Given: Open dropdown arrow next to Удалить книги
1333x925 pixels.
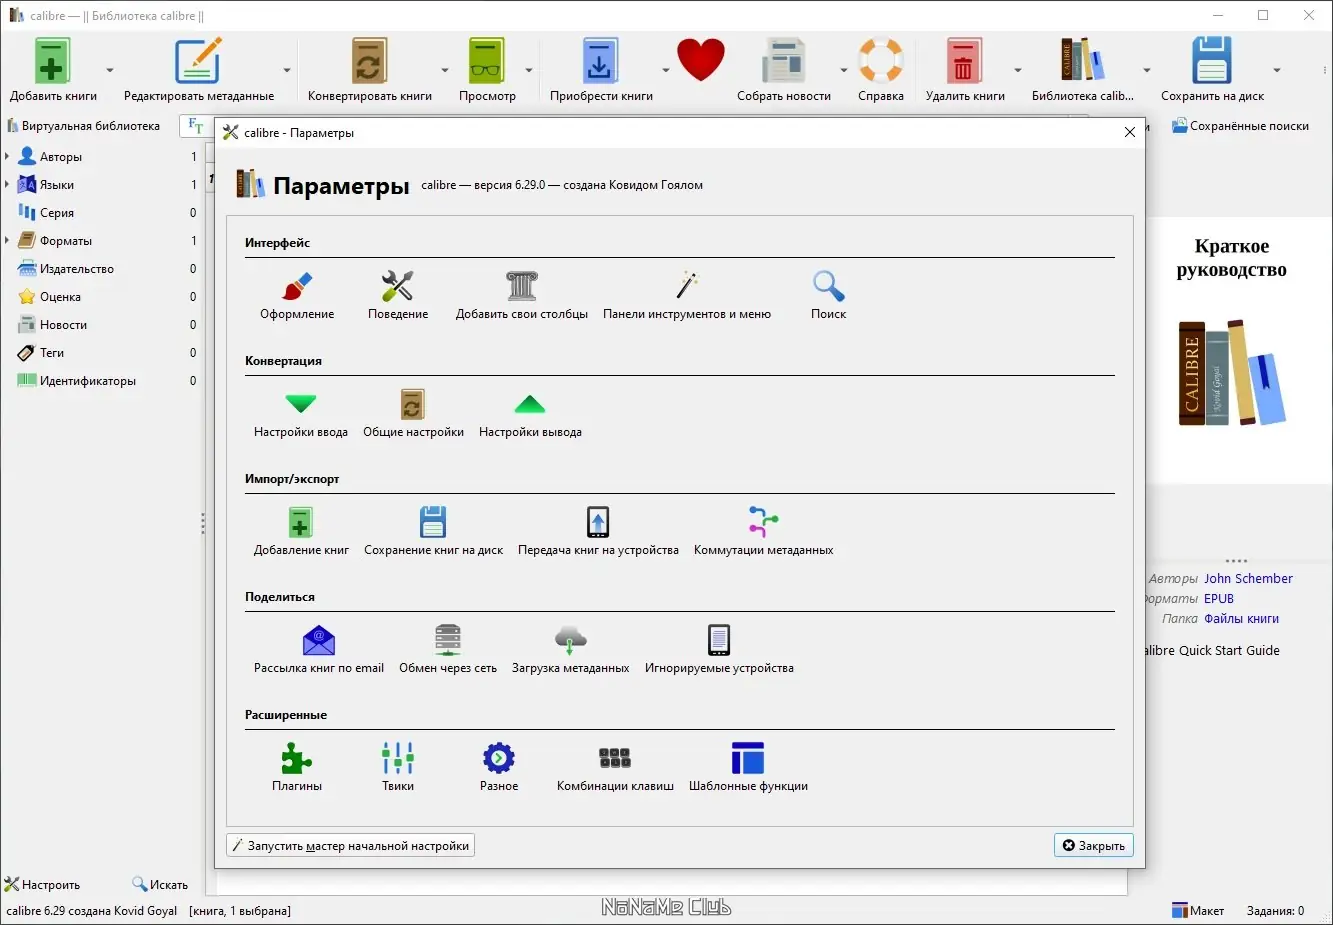Looking at the screenshot, I should point(1018,70).
